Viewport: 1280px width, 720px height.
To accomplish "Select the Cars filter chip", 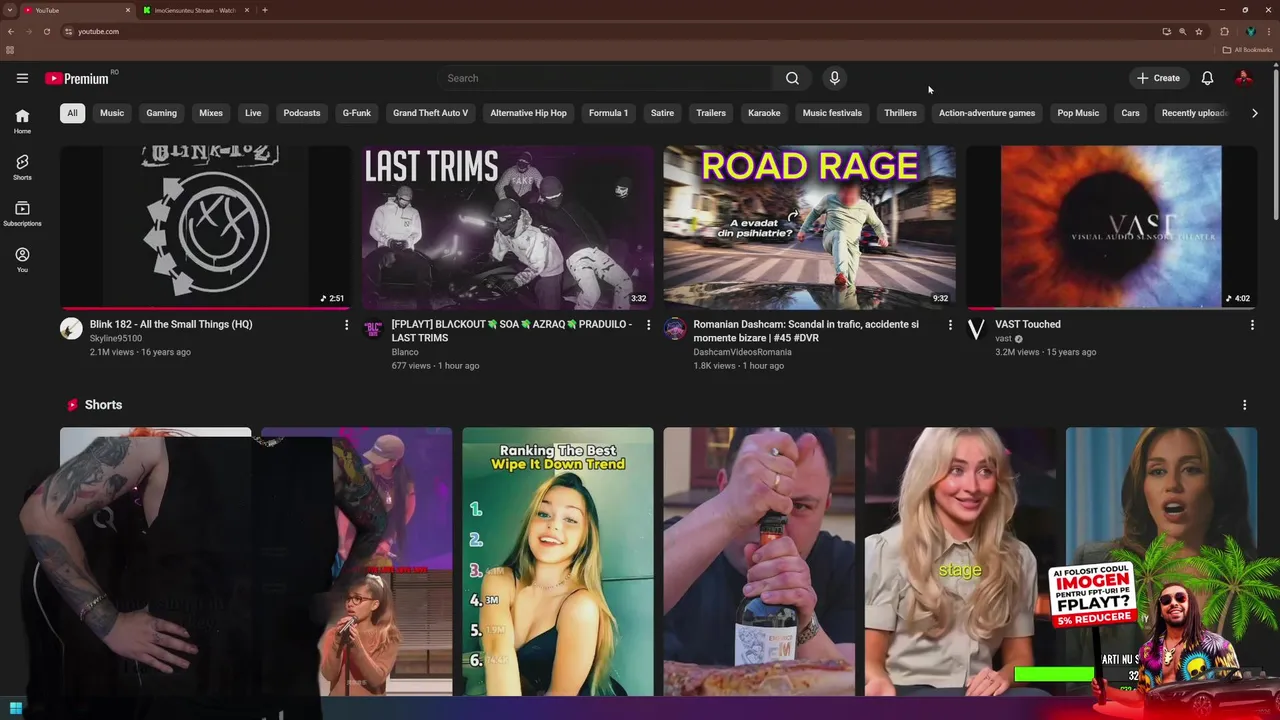I will (x=1130, y=113).
